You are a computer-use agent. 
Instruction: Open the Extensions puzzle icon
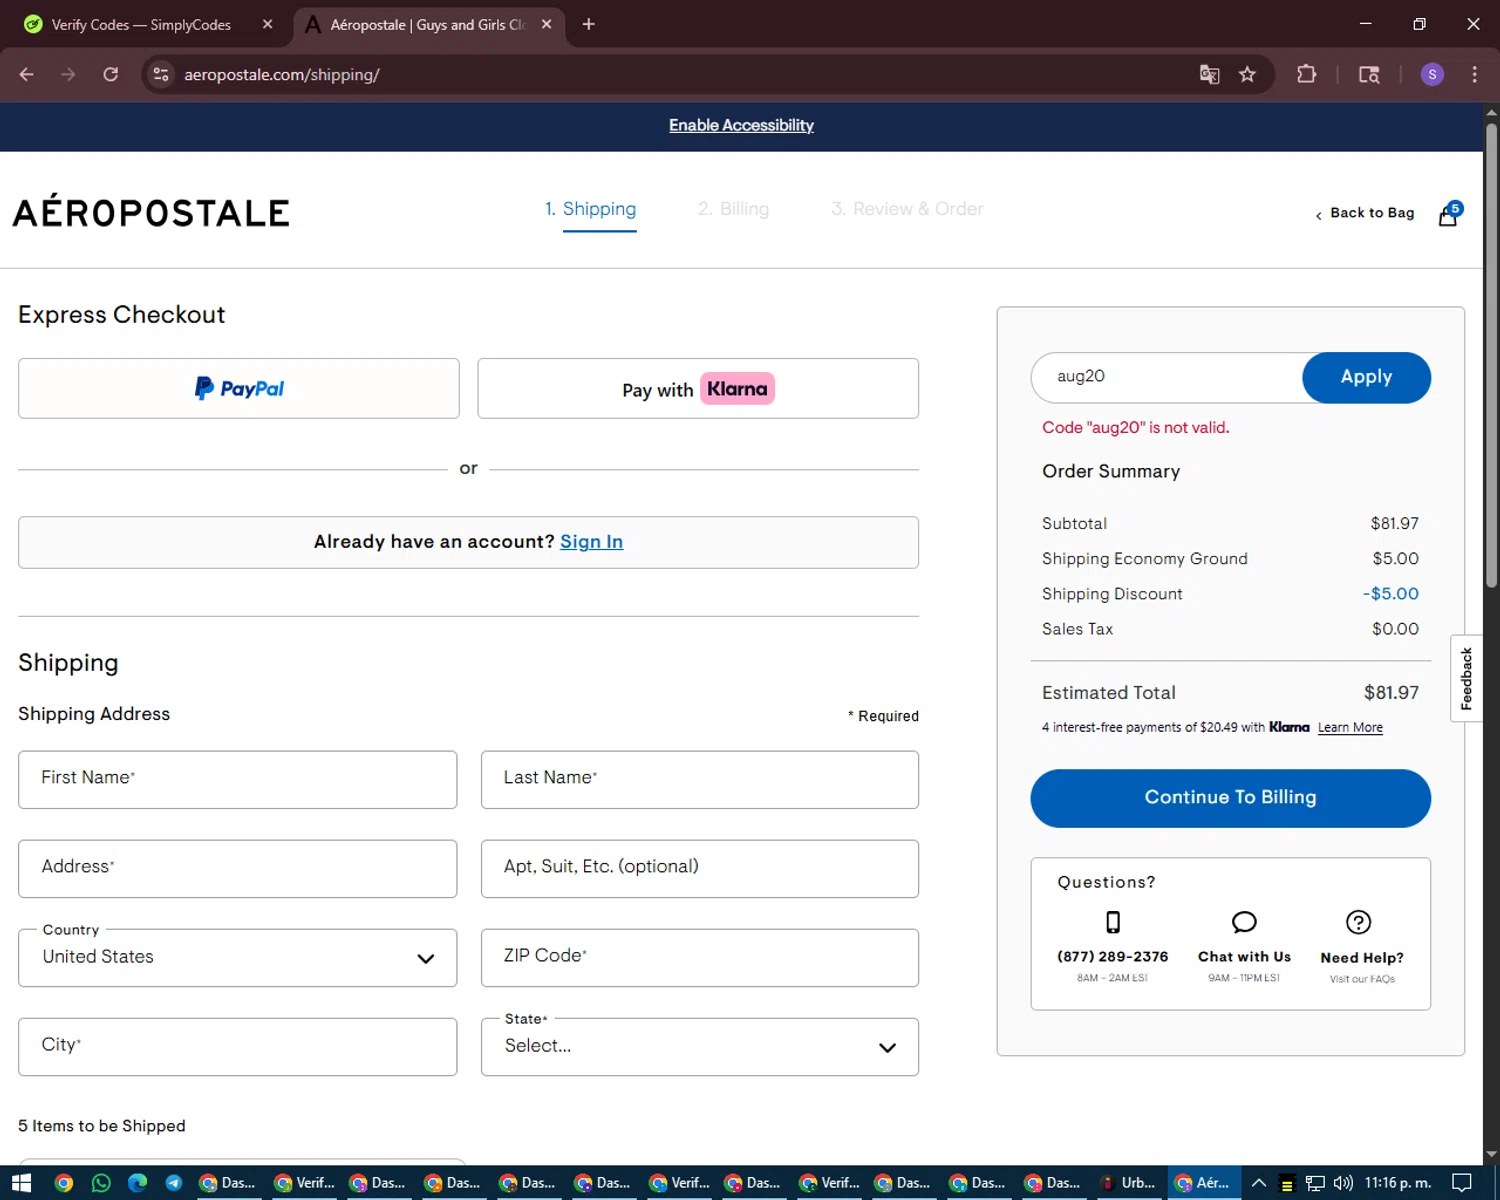click(1306, 74)
